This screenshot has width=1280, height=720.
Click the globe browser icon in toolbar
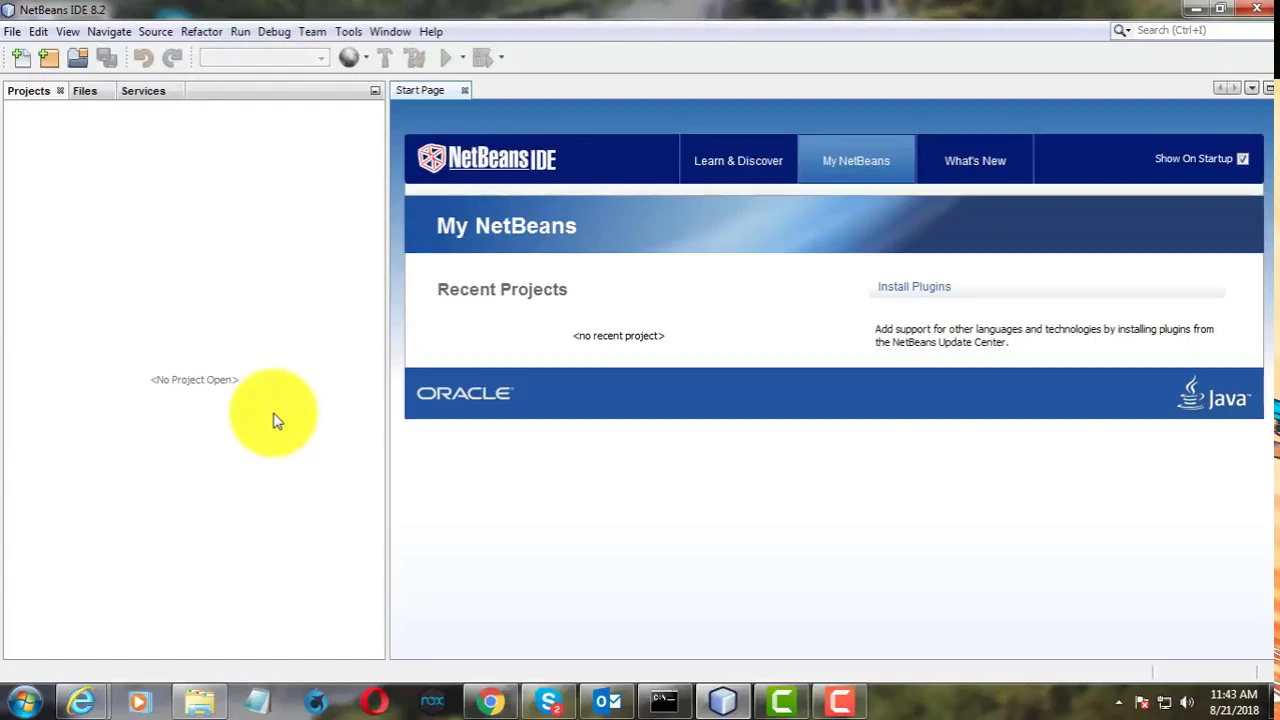pyautogui.click(x=348, y=58)
